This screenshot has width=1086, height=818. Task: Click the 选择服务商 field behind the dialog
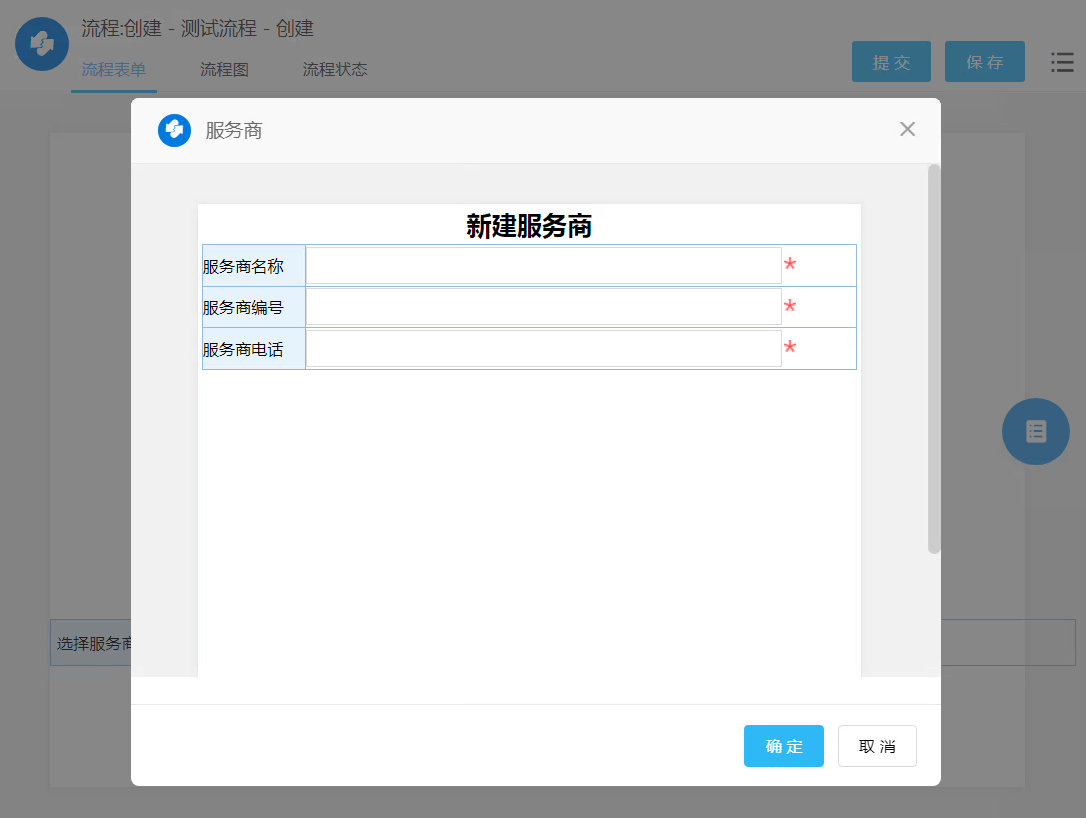point(90,643)
